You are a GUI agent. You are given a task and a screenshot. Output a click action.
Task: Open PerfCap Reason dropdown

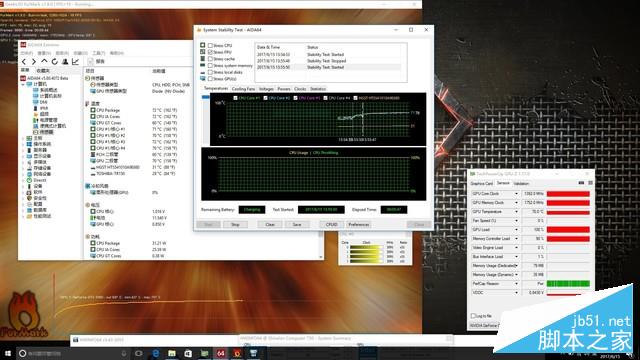click(516, 284)
